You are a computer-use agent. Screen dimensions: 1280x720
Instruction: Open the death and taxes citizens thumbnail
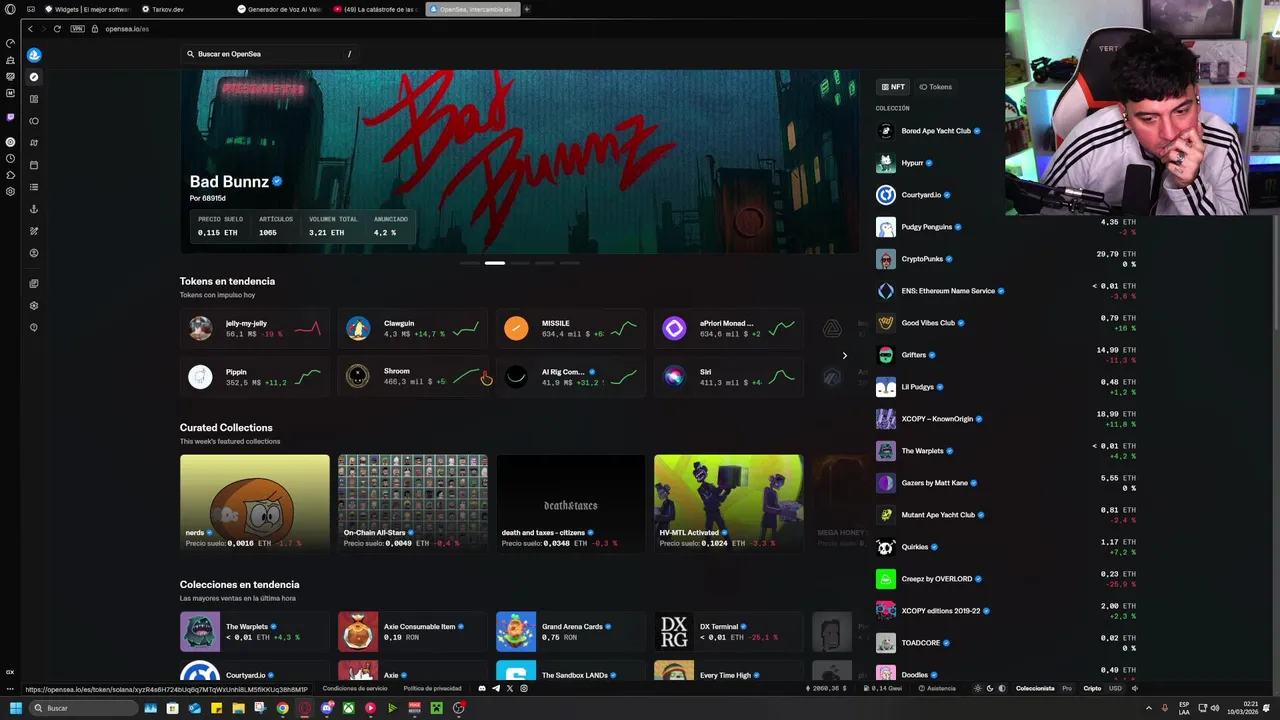tap(570, 502)
